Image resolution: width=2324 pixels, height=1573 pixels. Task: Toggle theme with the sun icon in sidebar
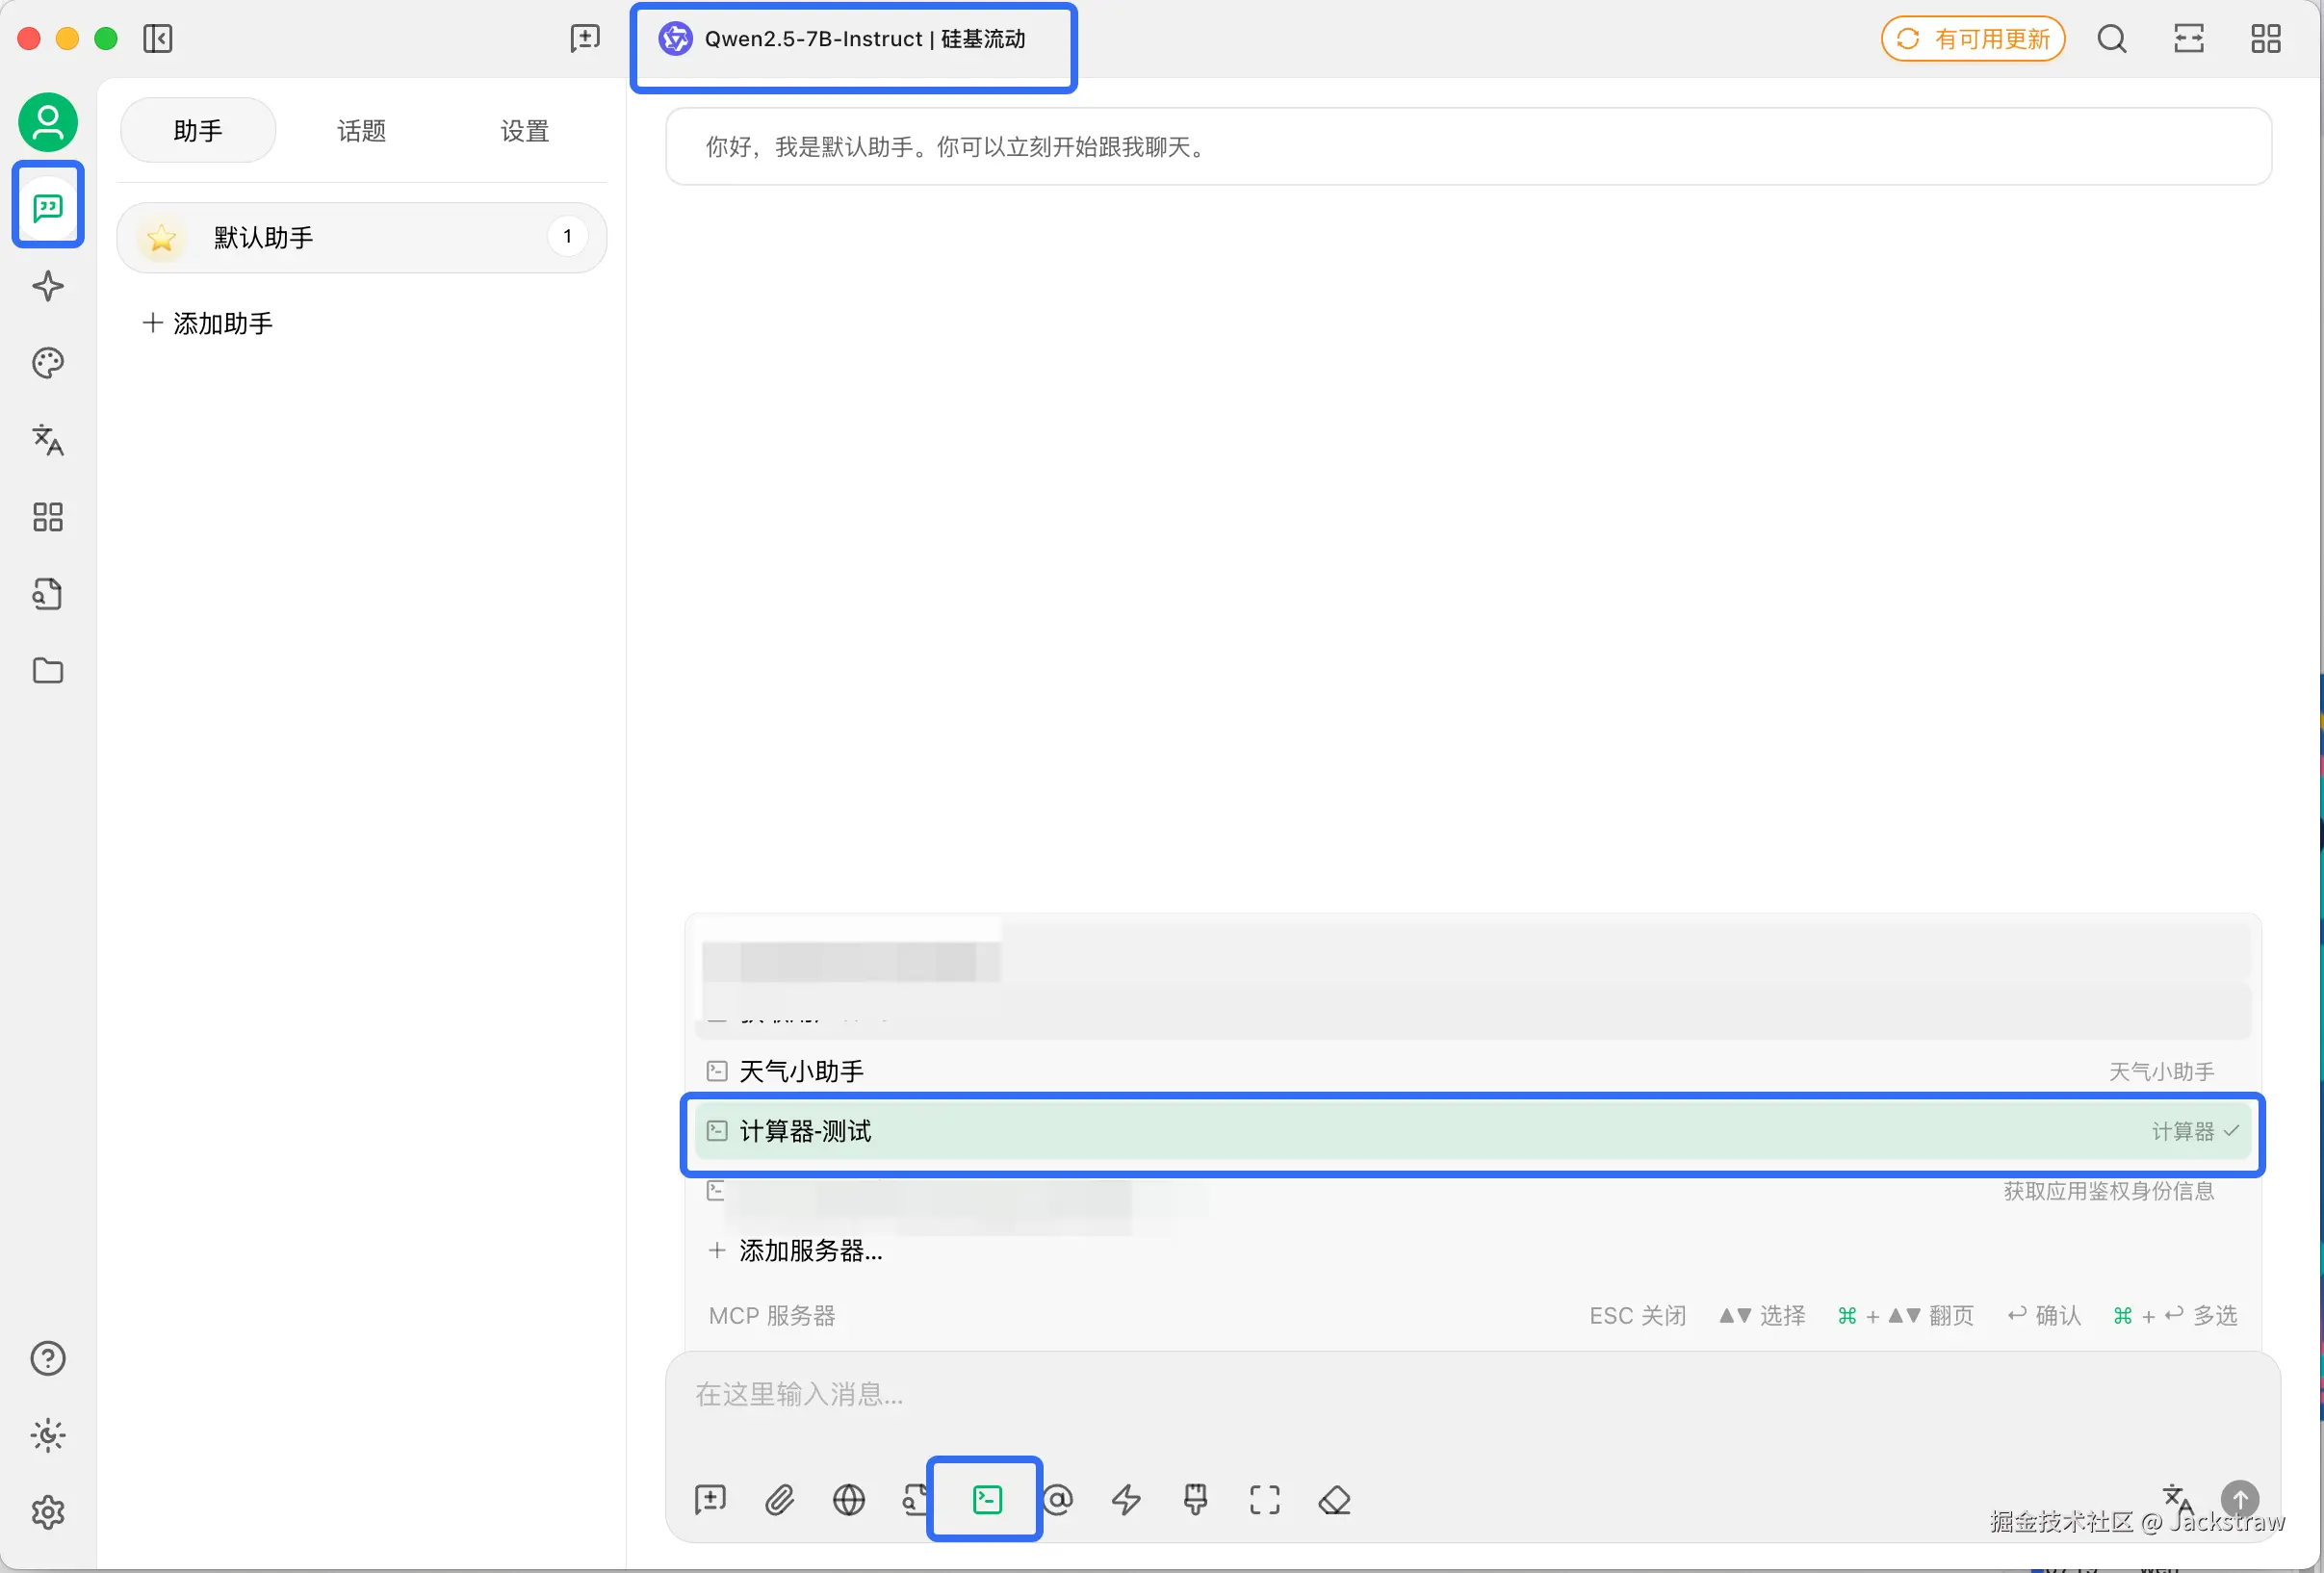48,1435
